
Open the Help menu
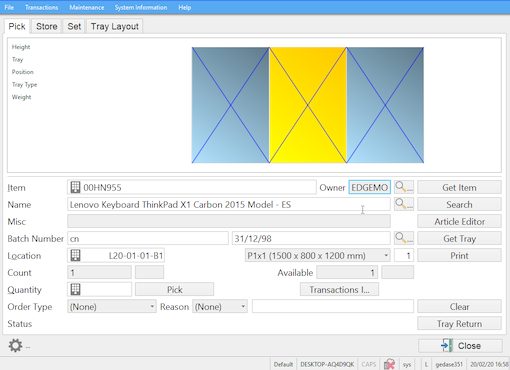click(x=184, y=7)
